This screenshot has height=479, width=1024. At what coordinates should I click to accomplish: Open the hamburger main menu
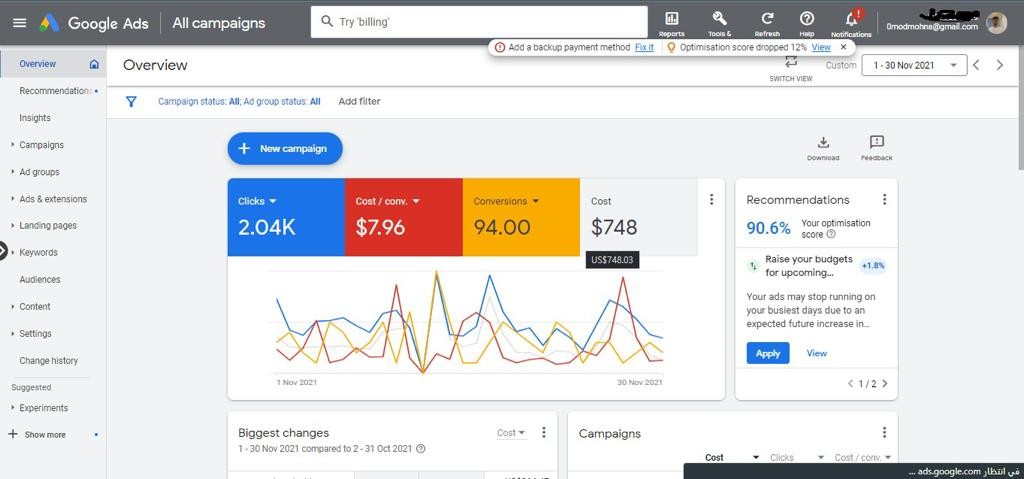20,23
